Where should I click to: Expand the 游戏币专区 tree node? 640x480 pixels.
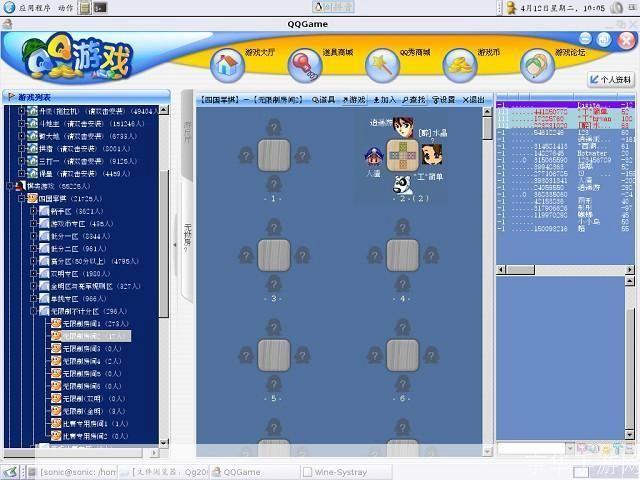[x=34, y=224]
